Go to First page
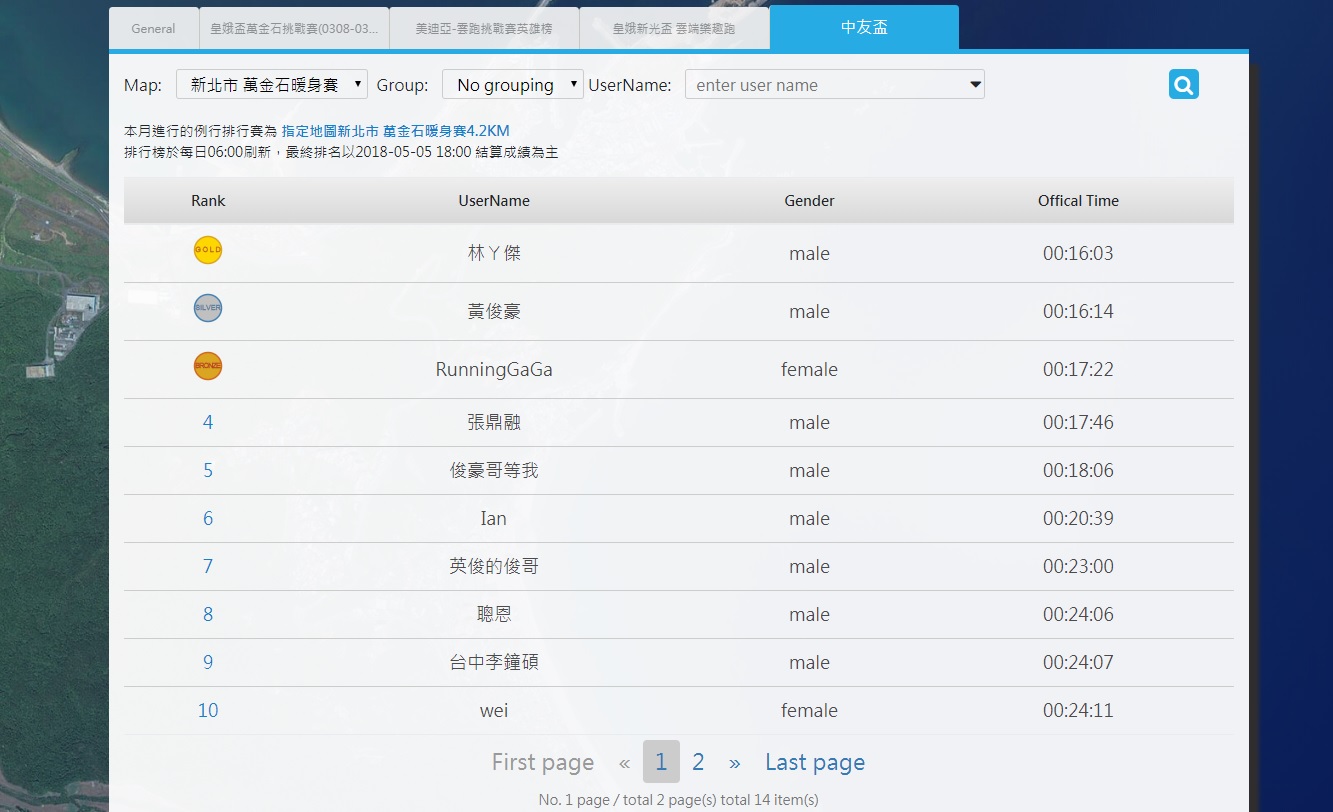Image resolution: width=1333 pixels, height=812 pixels. tap(543, 762)
